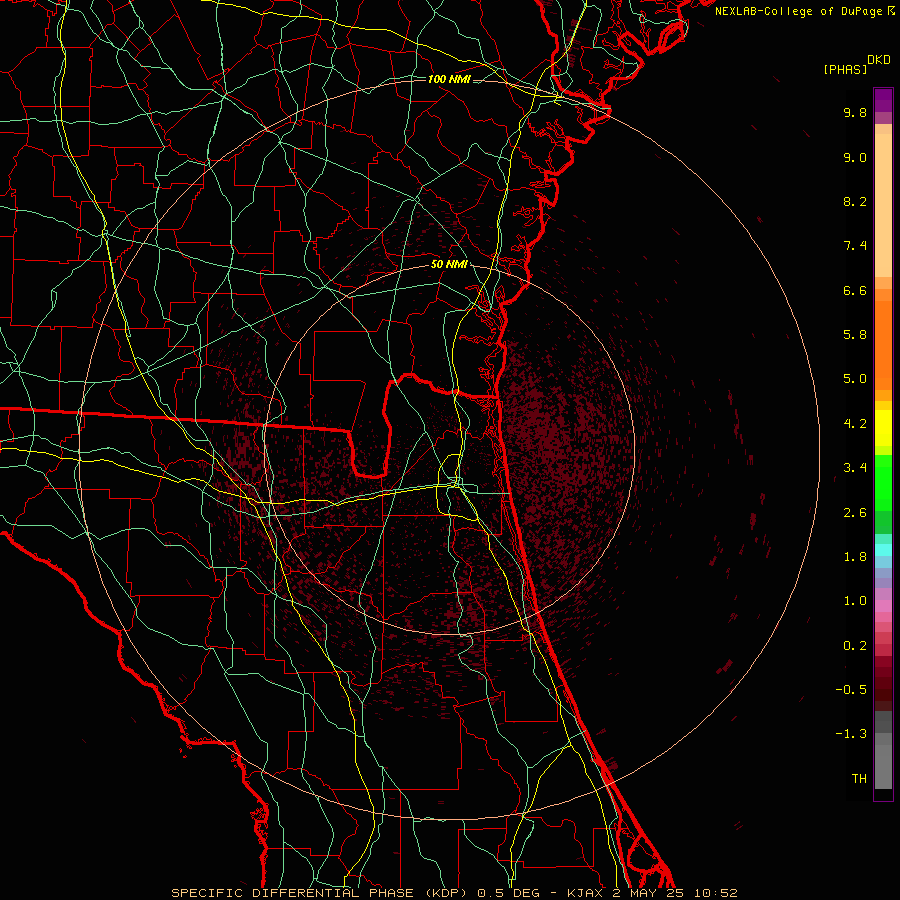
Task: Select the -1.3 scale value
Action: pyautogui.click(x=851, y=734)
